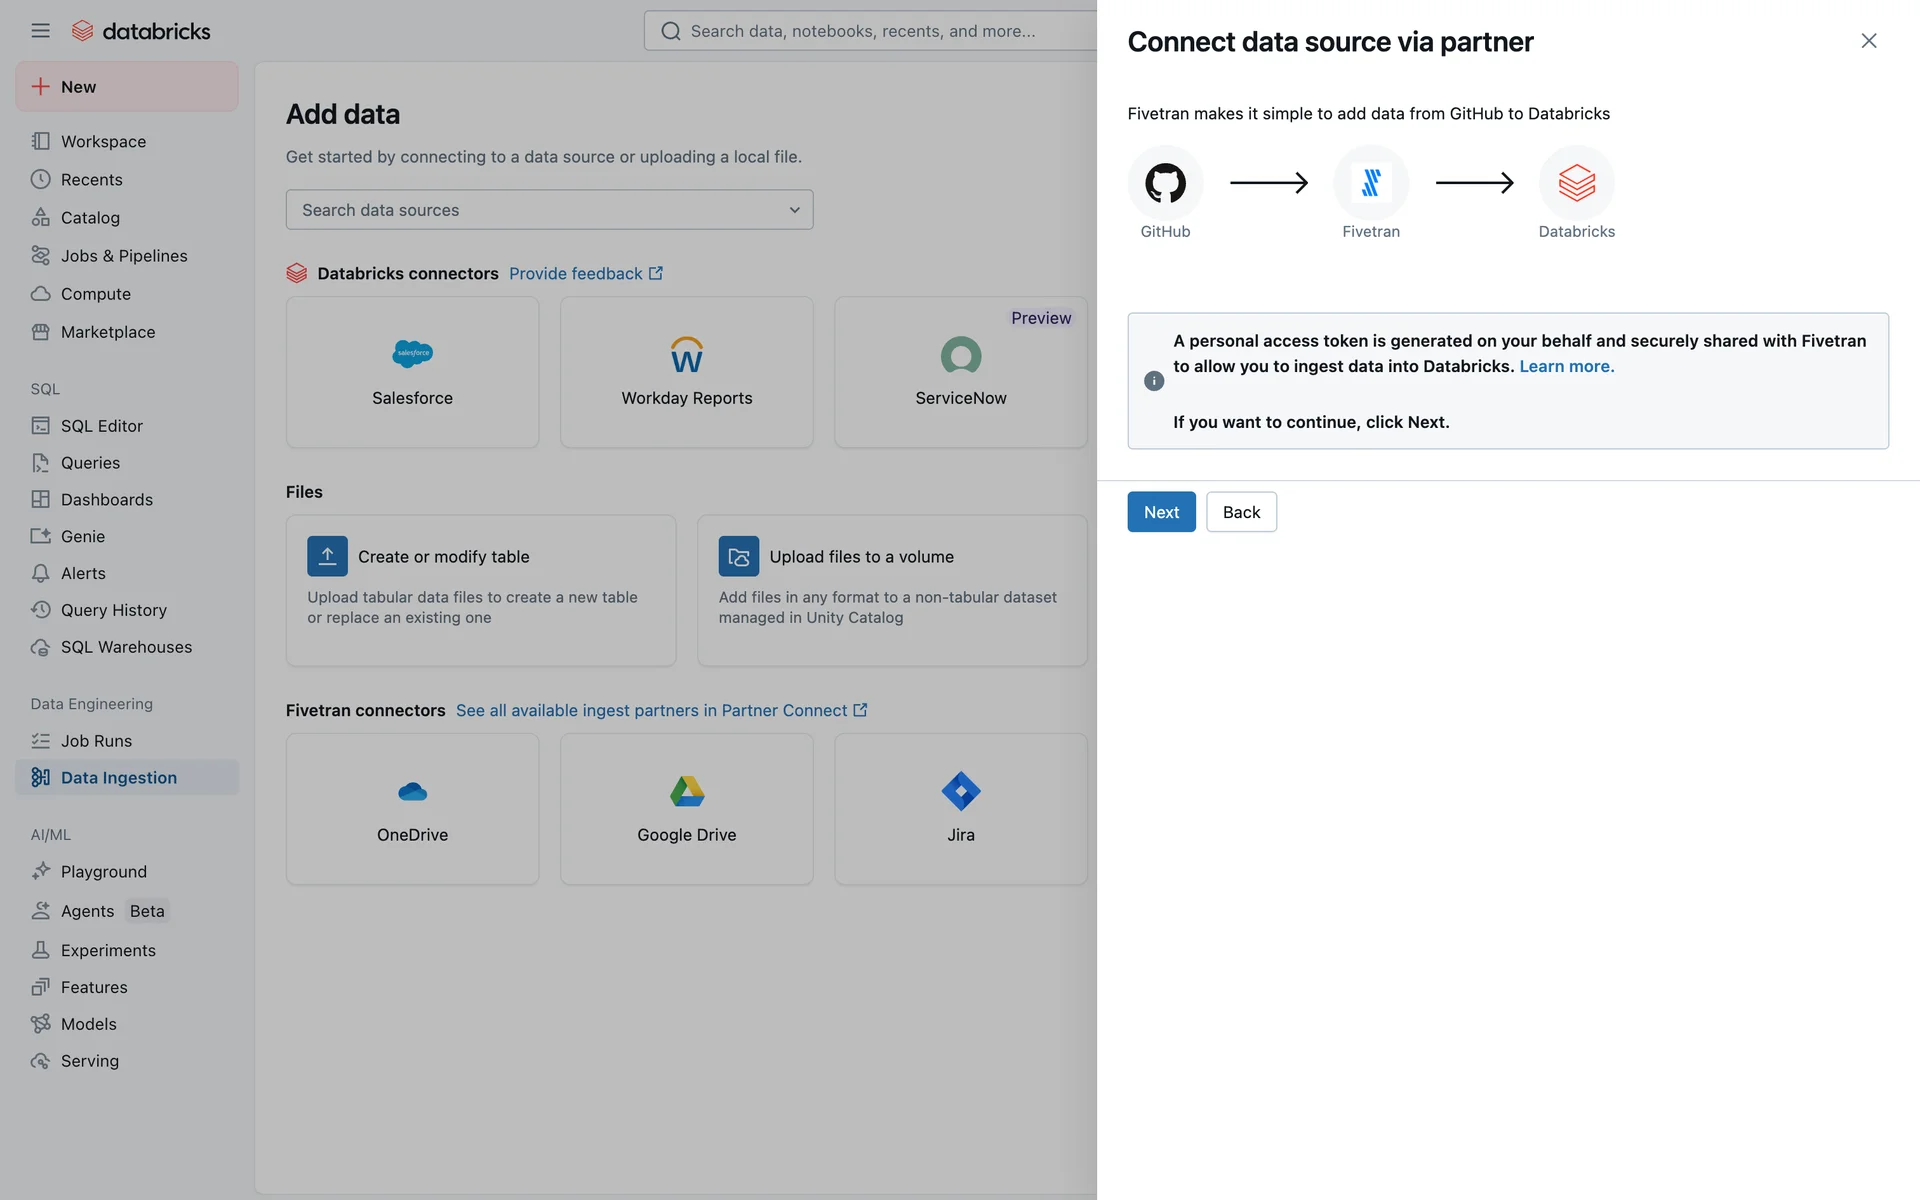Go to SQL Warehouses in the sidebar

coord(126,647)
